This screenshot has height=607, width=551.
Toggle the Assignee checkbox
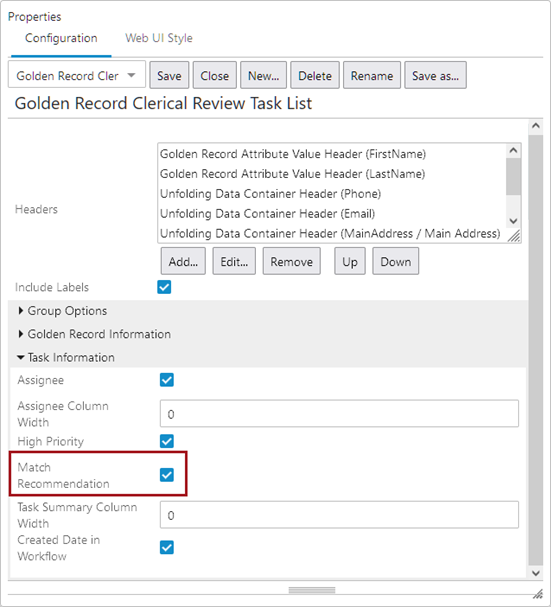point(167,380)
